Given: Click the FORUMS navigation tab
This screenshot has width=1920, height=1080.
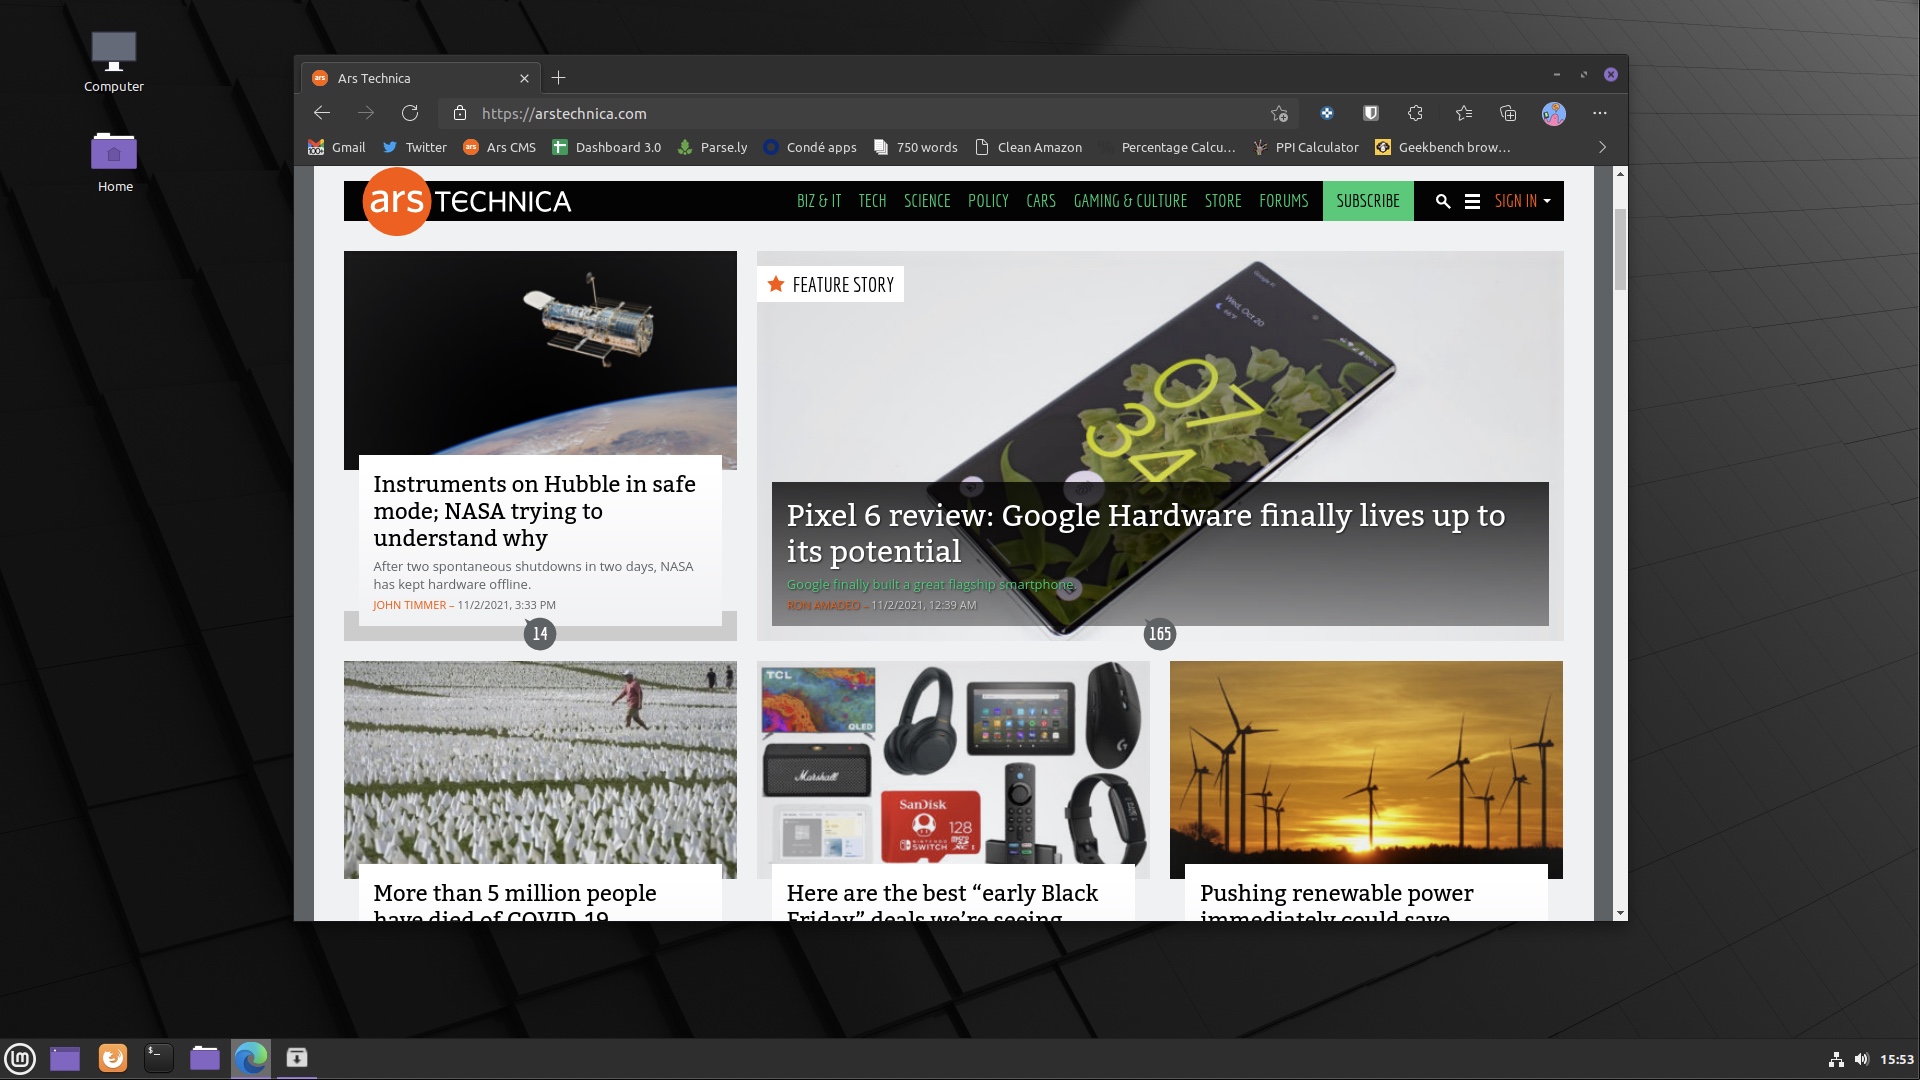Looking at the screenshot, I should pos(1283,199).
